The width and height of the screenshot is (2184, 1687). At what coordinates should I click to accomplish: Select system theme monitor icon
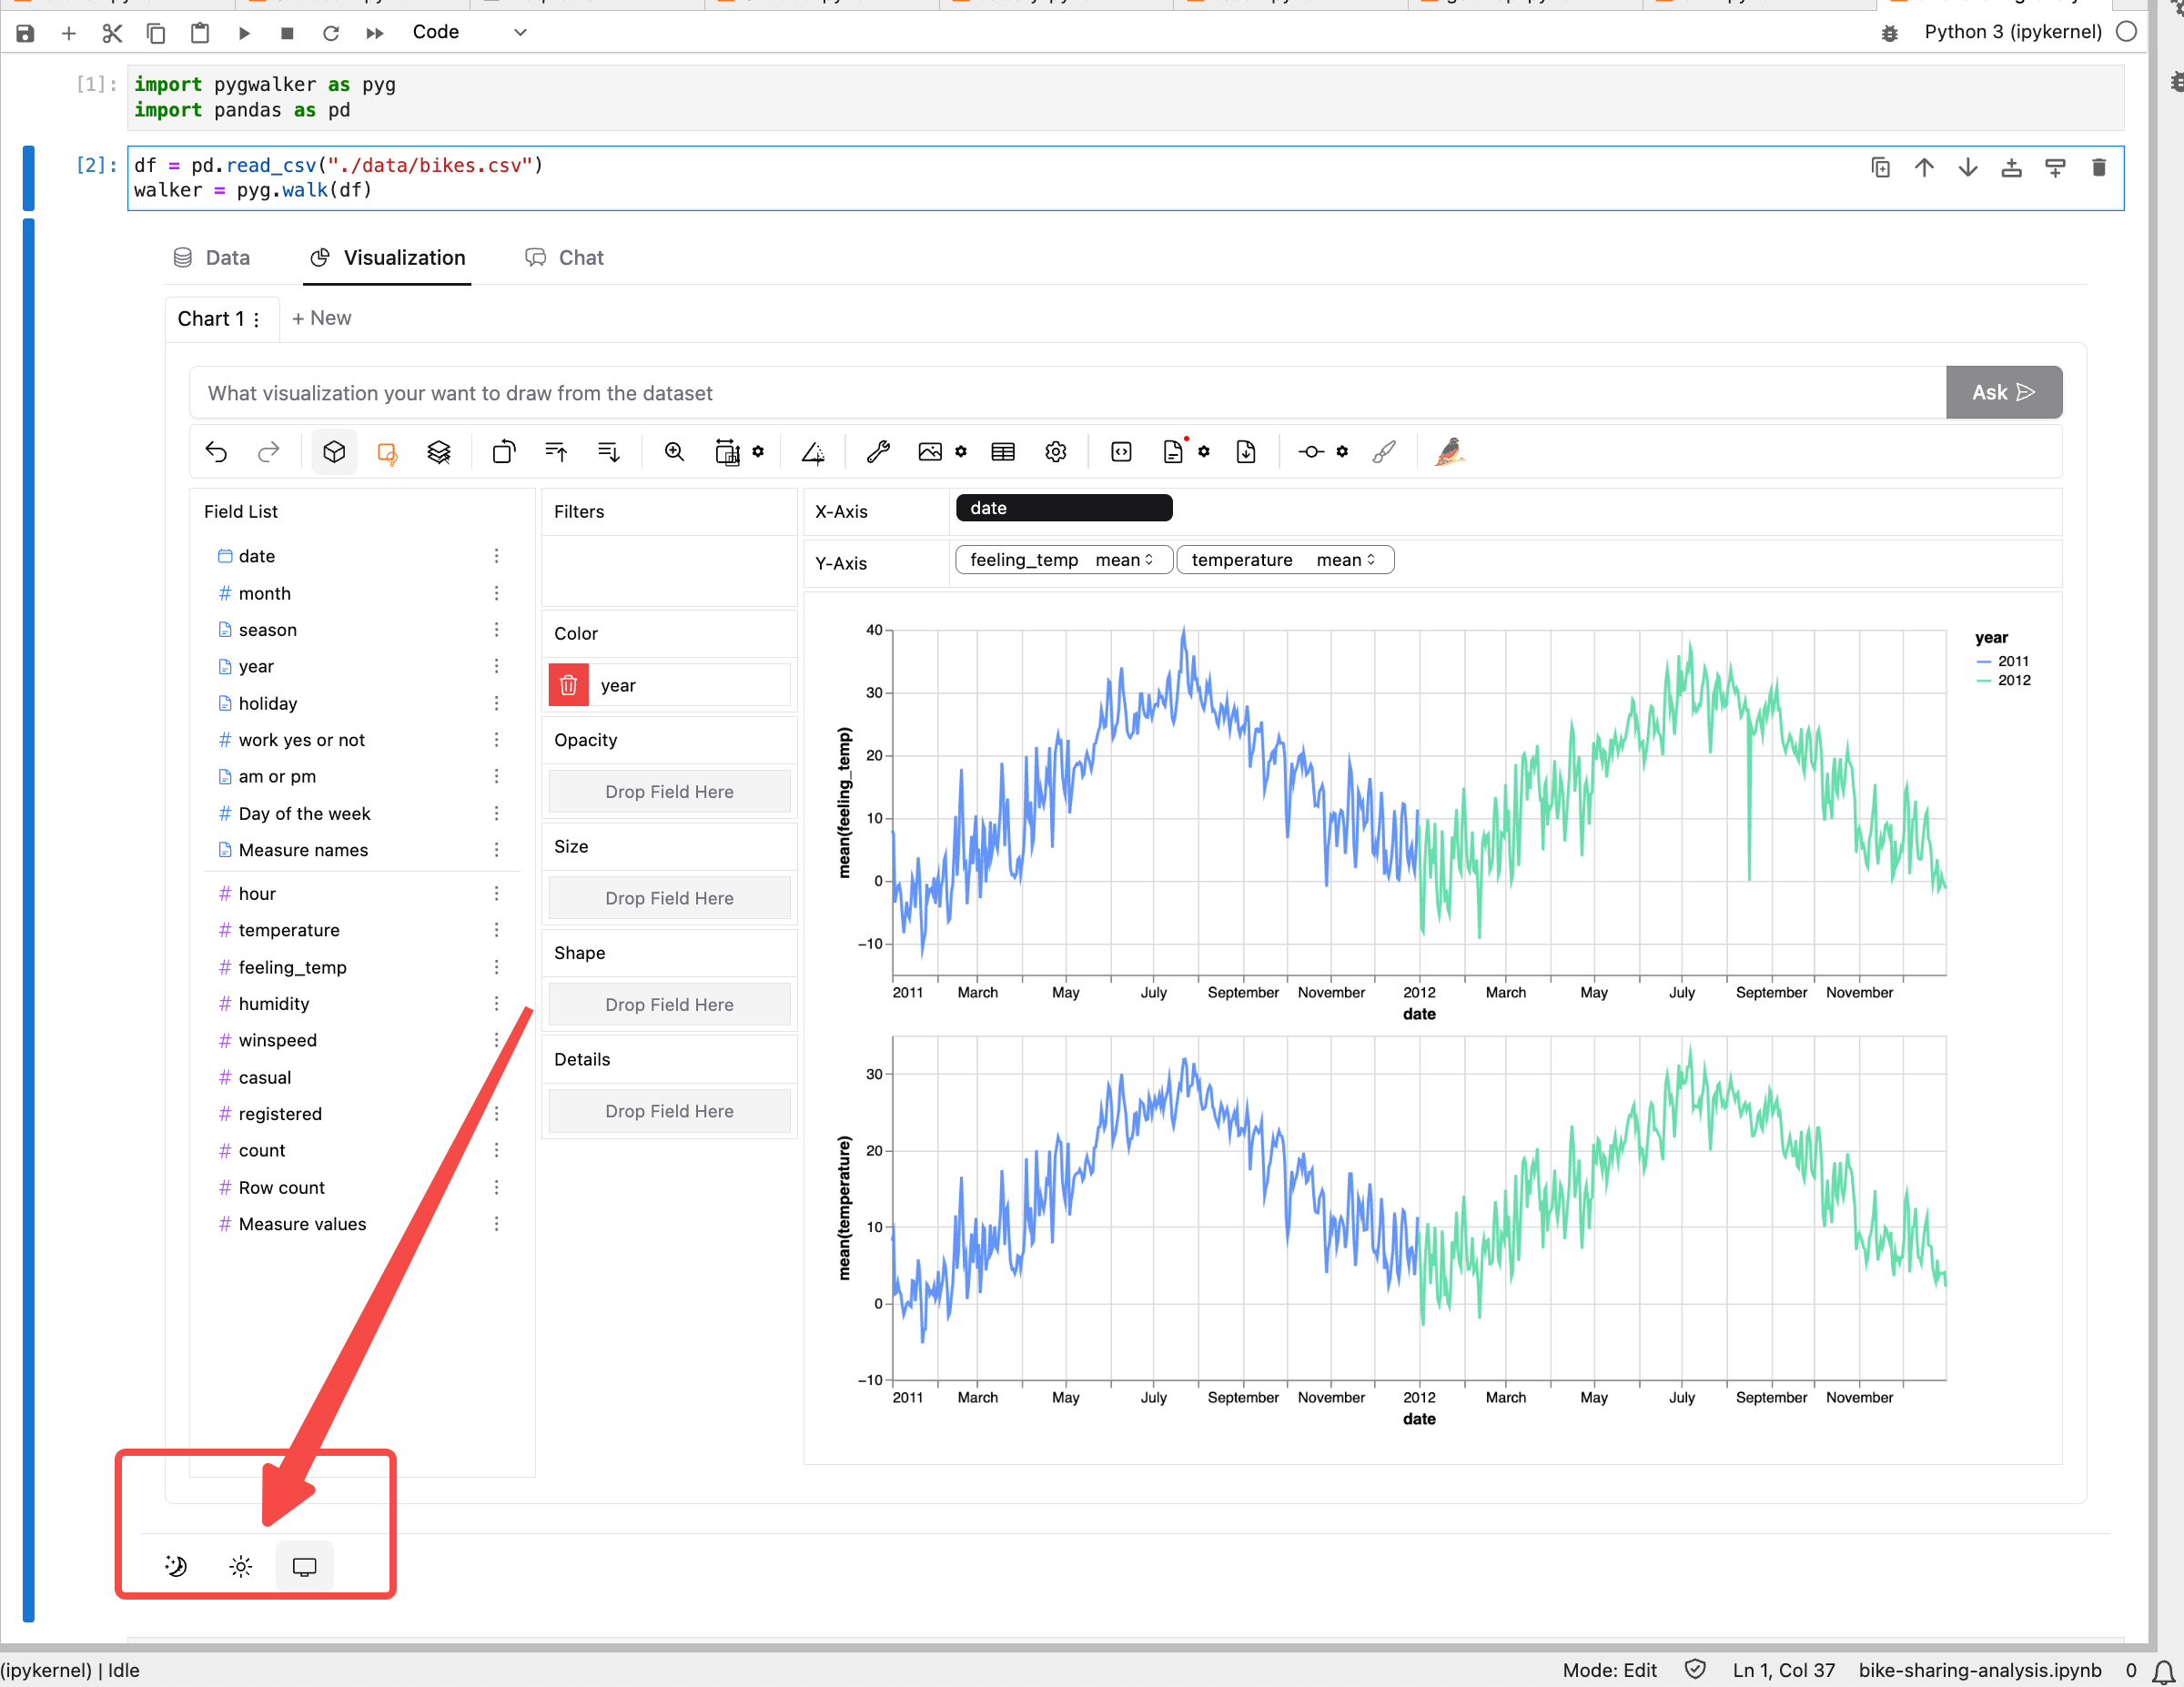(x=304, y=1566)
